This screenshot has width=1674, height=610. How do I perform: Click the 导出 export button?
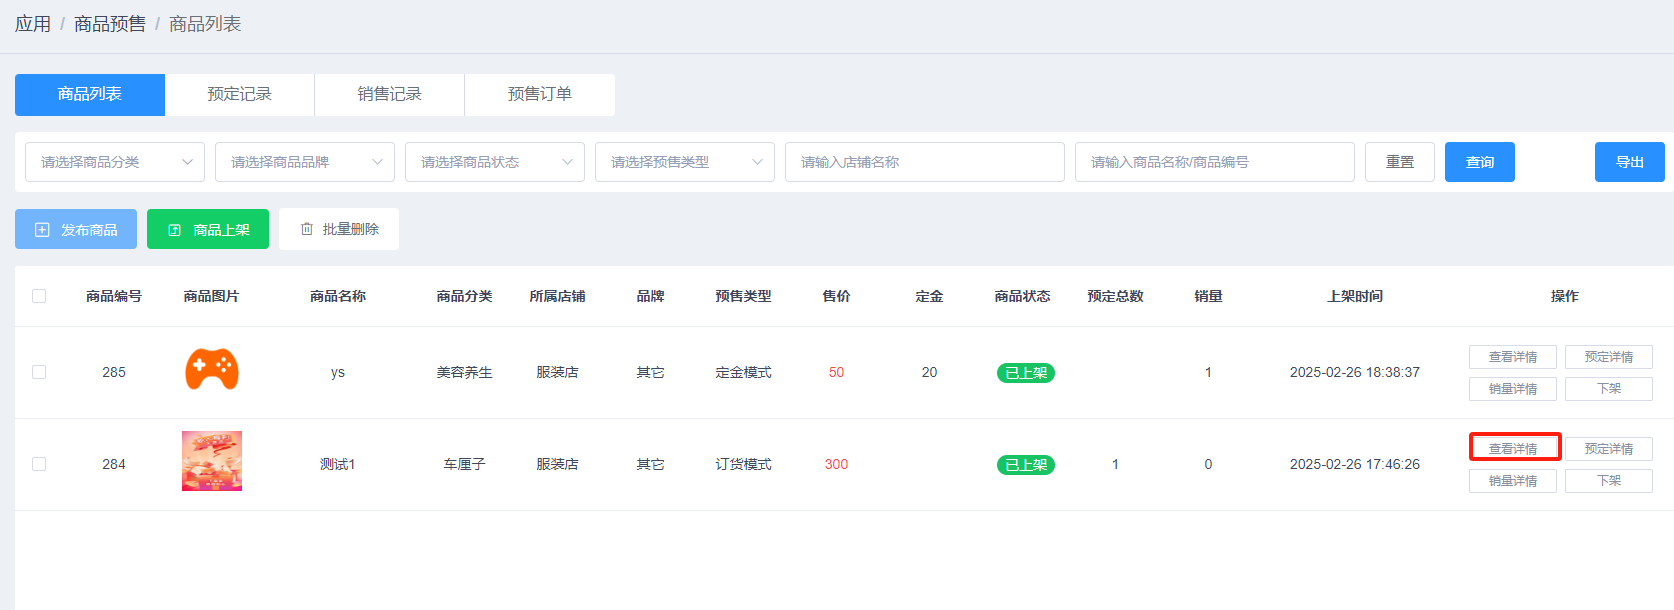click(1629, 162)
